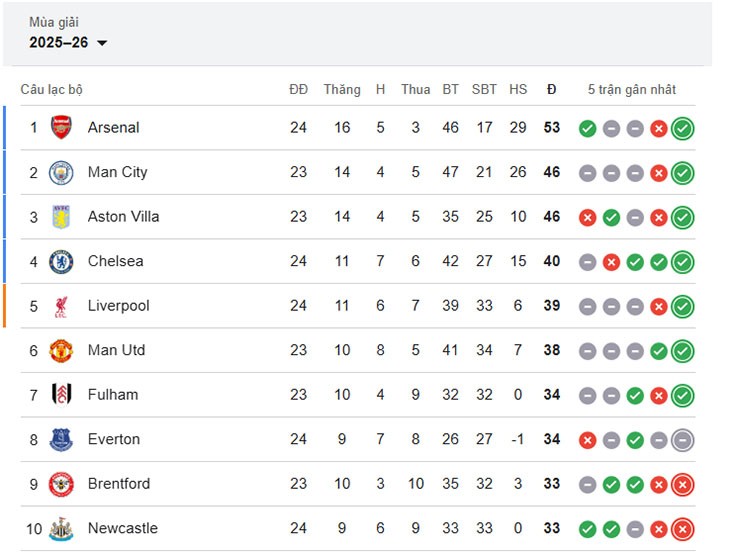Click the Newcastle club badge

tap(61, 528)
